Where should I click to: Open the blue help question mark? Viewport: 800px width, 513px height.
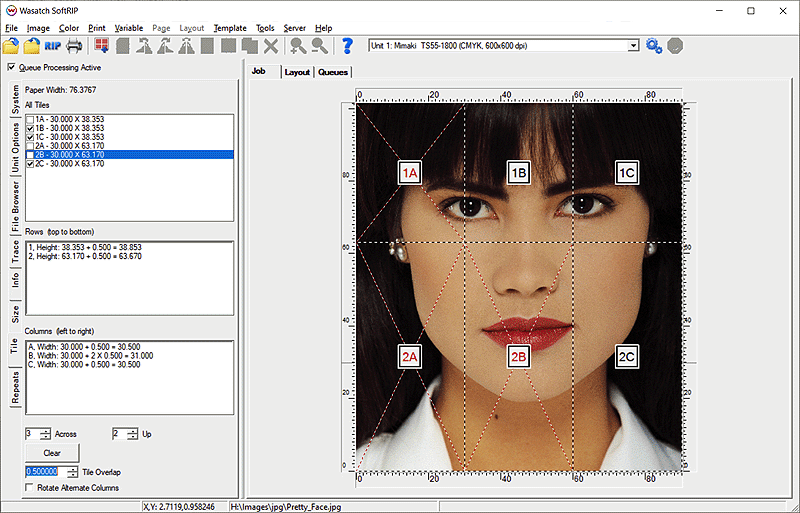coord(347,46)
